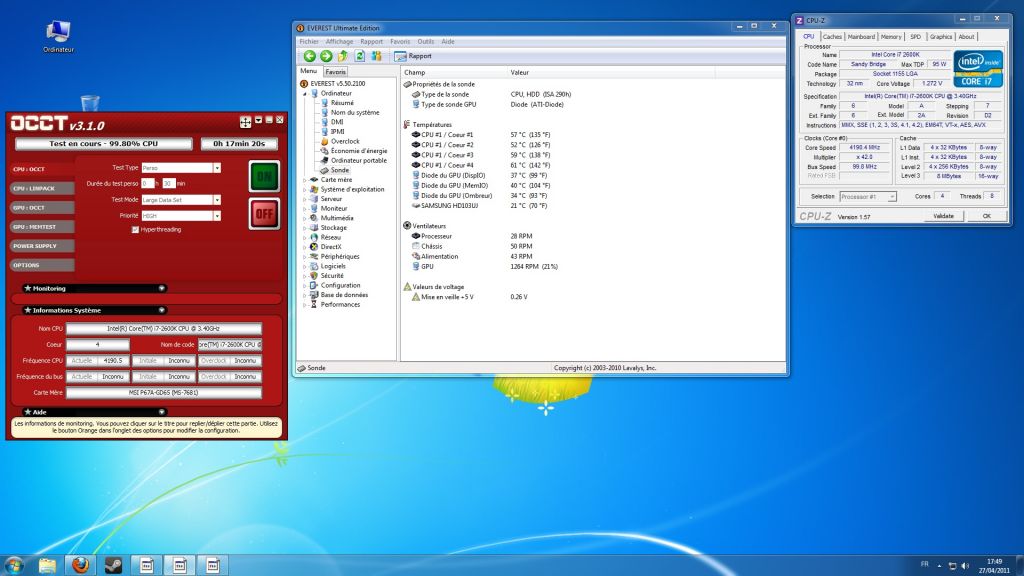This screenshot has width=1024, height=576.
Task: Open the Priorité dropdown in OCCT
Action: 217,216
